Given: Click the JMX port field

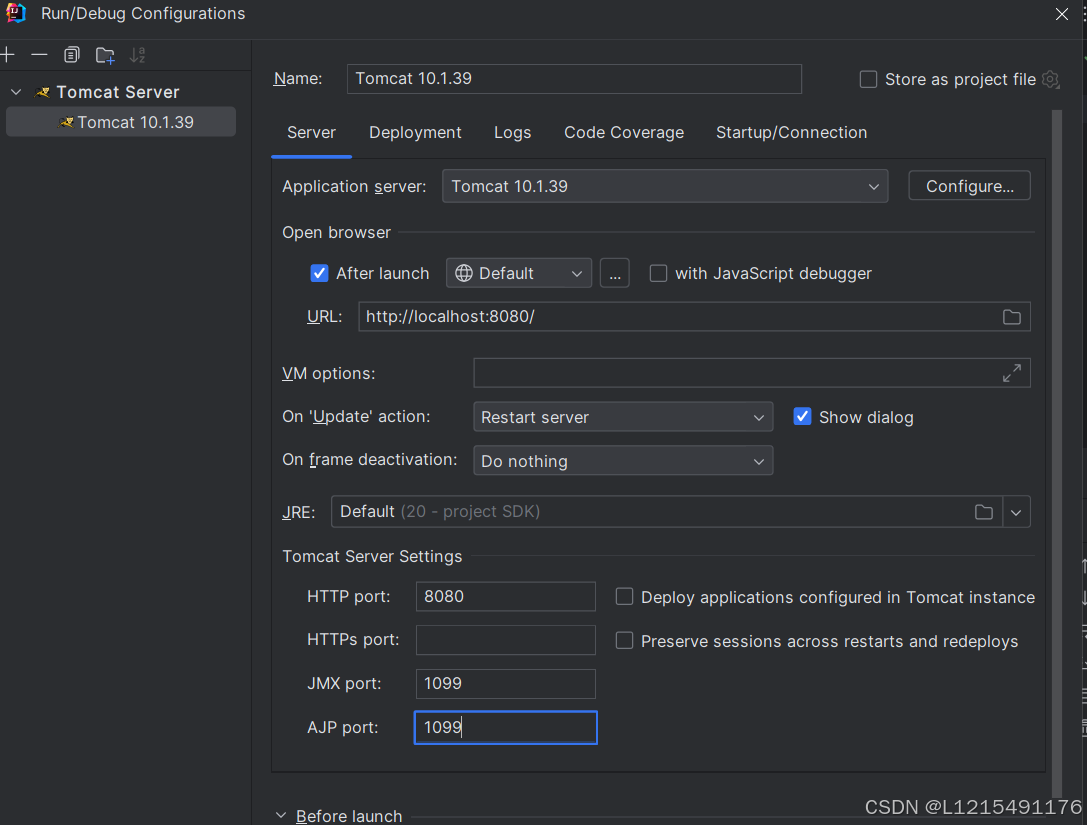Looking at the screenshot, I should tap(505, 684).
